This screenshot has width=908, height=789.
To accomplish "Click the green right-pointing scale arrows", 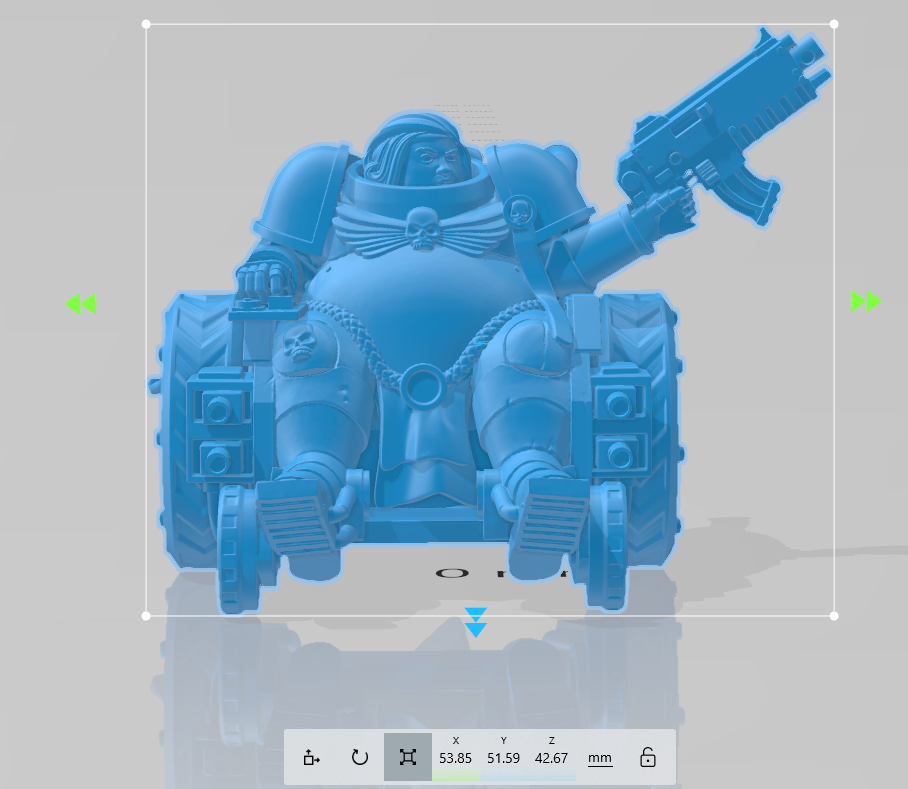I will pos(866,301).
